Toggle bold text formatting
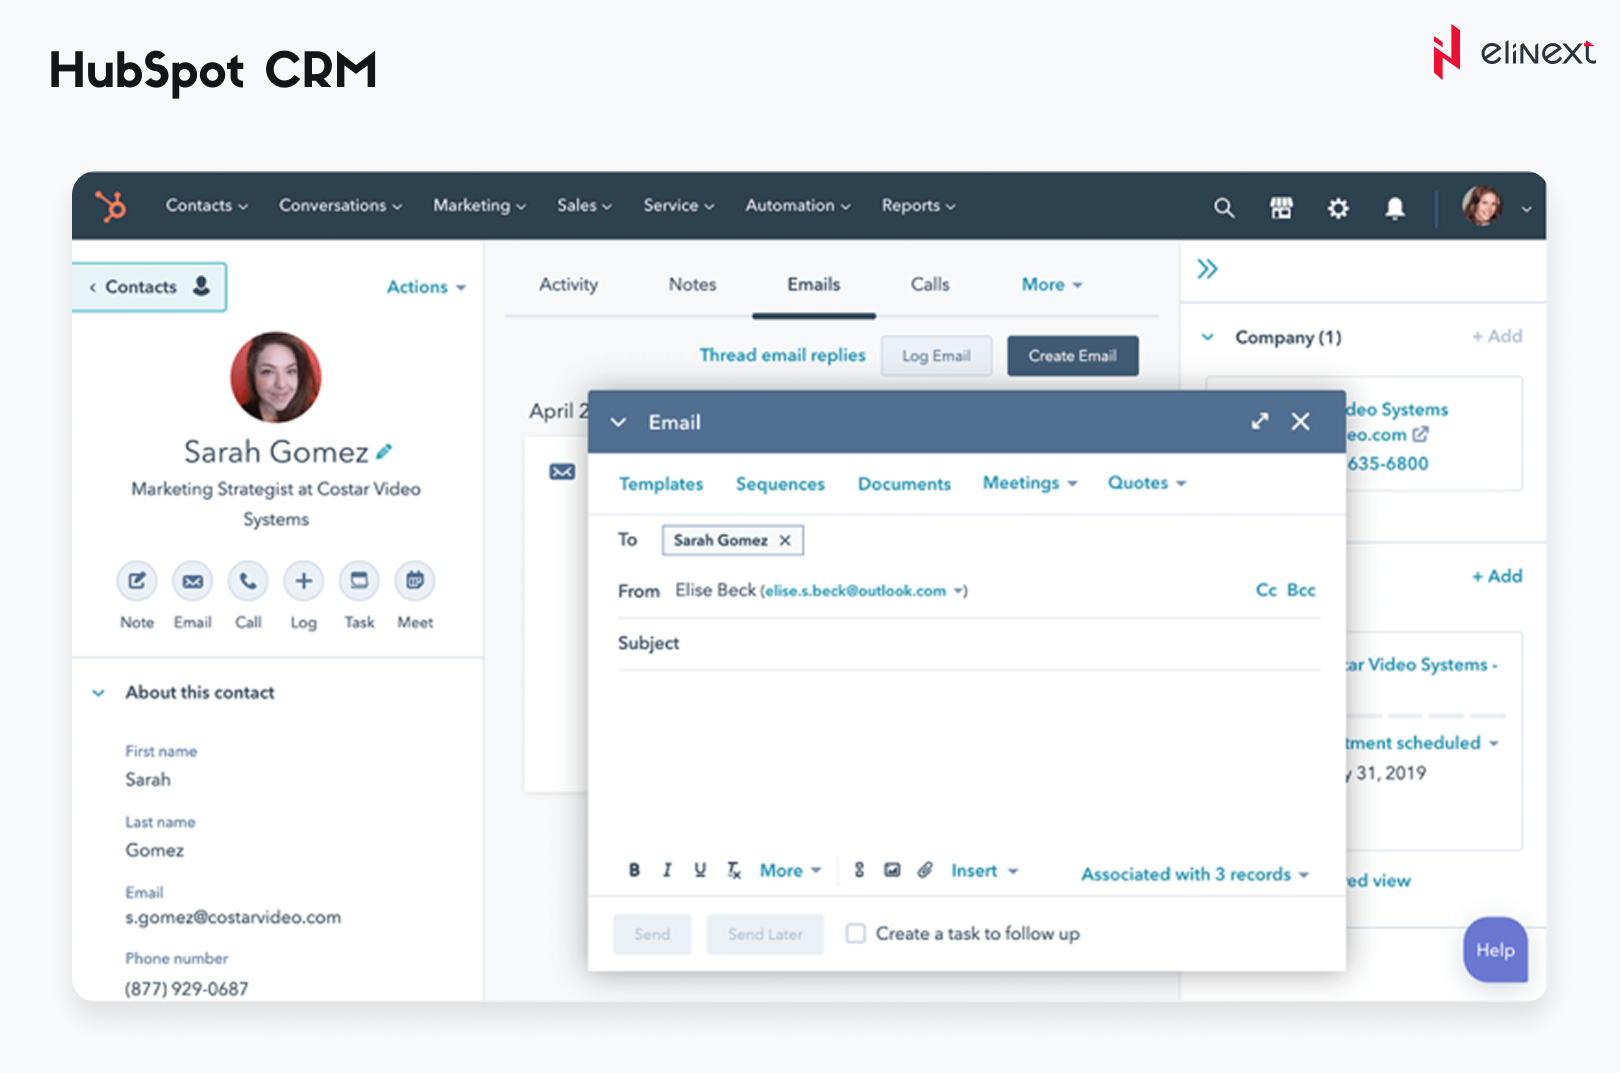This screenshot has width=1620, height=1073. (x=634, y=870)
